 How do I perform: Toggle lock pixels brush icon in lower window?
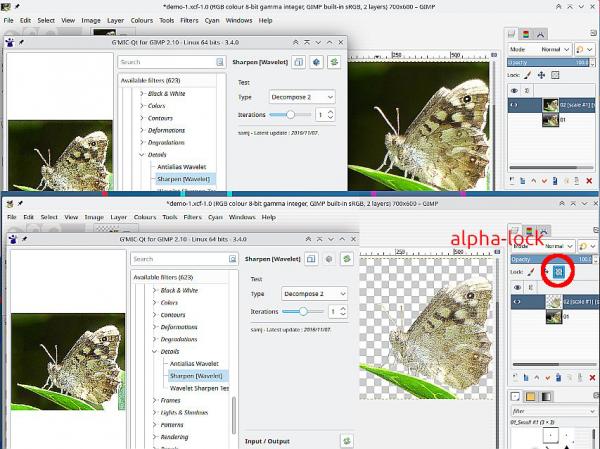[x=531, y=272]
